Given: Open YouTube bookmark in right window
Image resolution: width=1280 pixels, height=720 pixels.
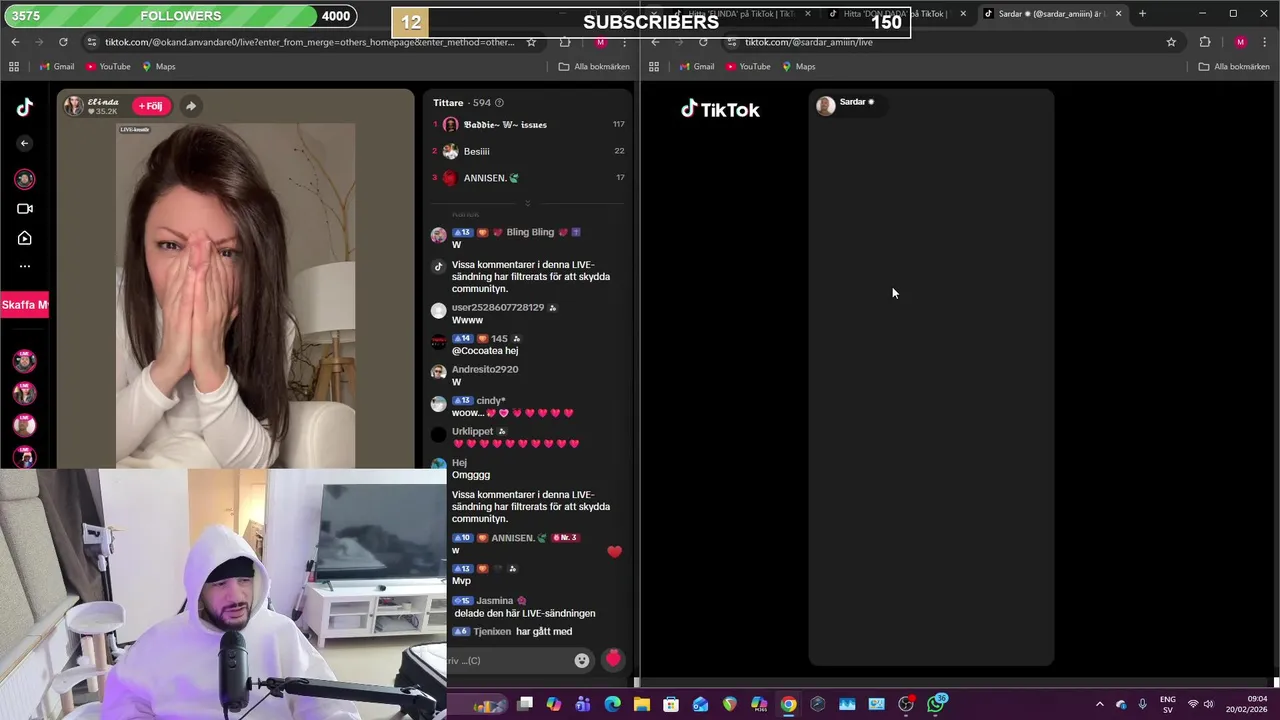Looking at the screenshot, I should point(748,66).
